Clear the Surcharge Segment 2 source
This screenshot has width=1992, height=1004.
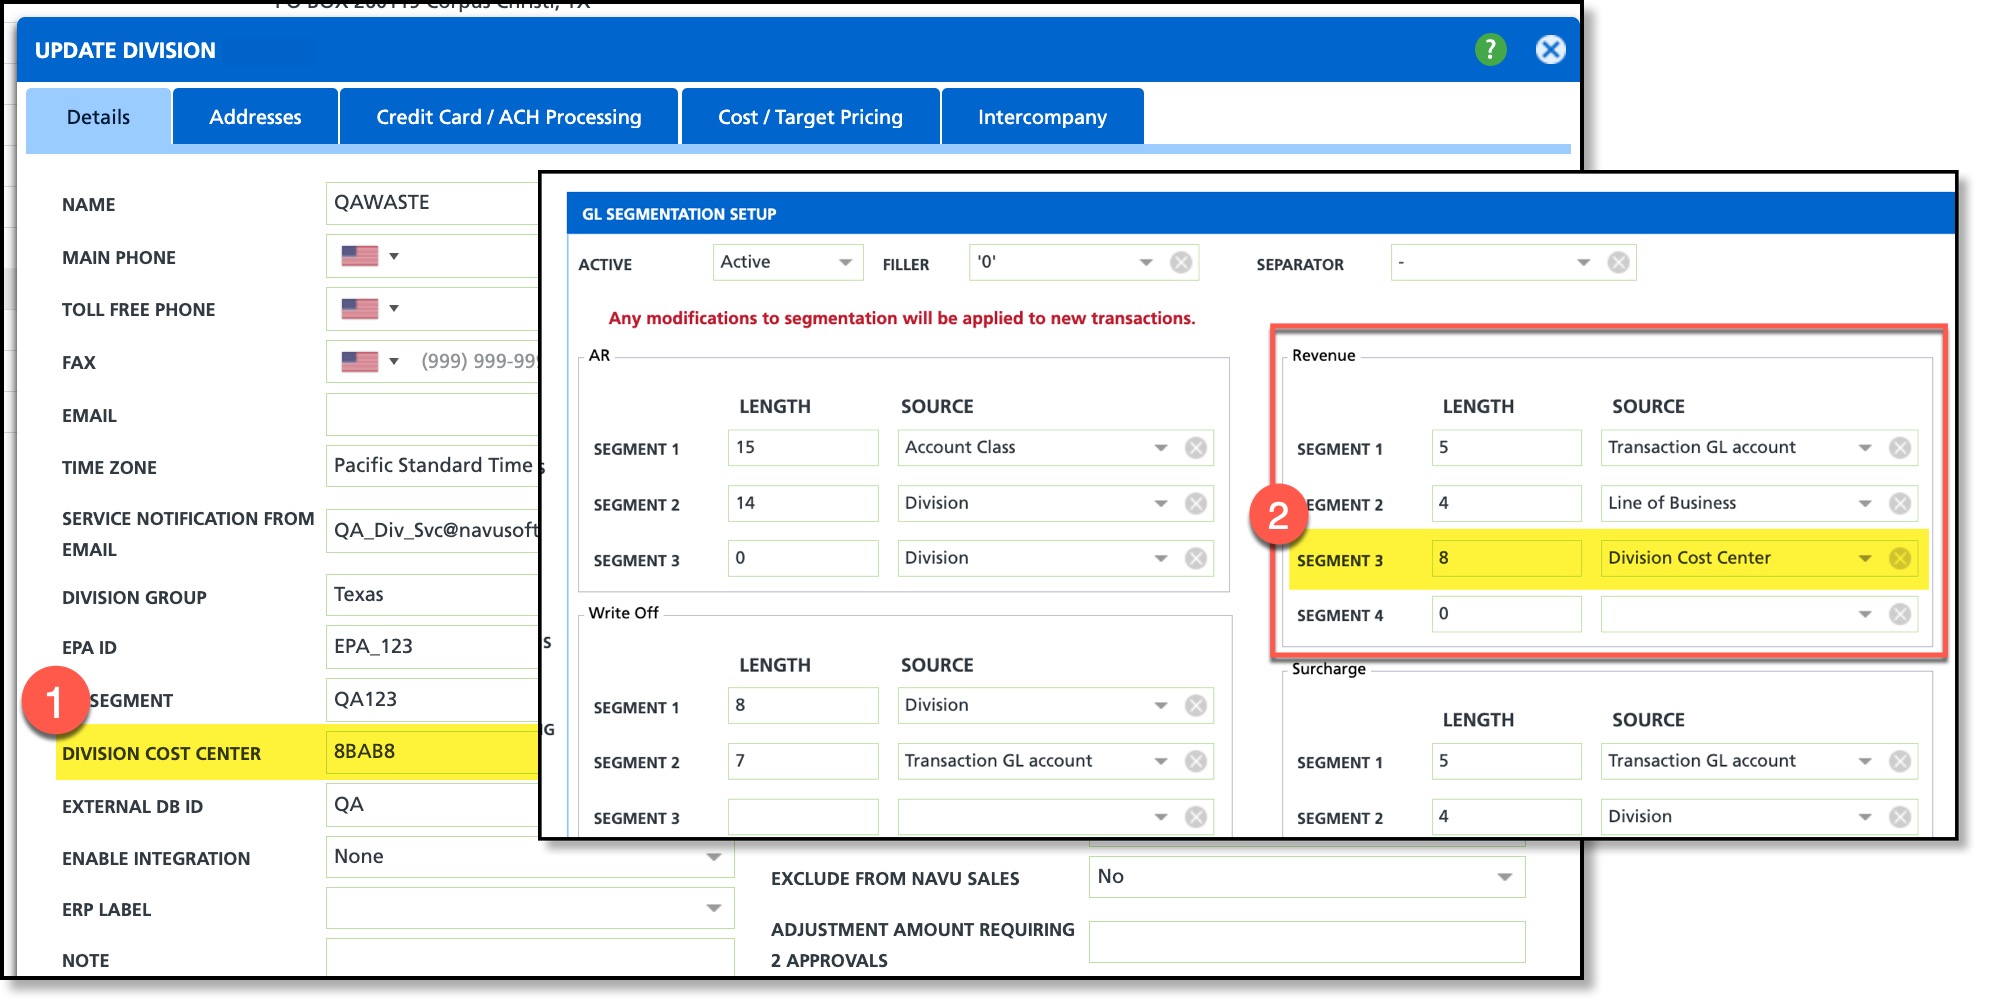[x=1899, y=817]
